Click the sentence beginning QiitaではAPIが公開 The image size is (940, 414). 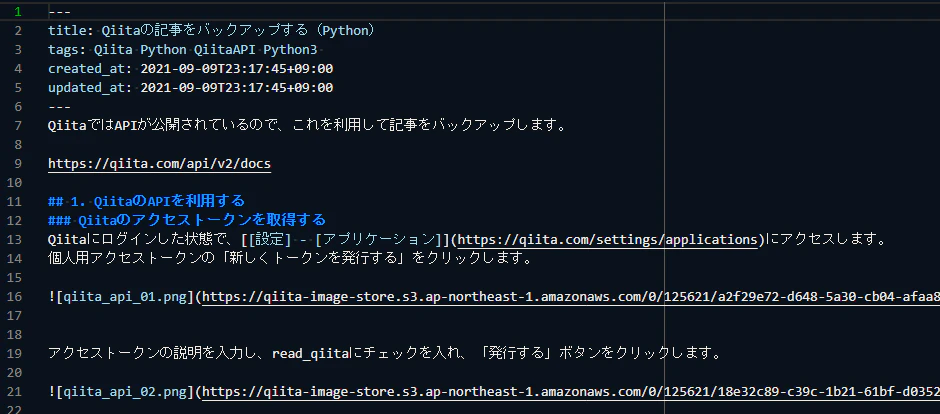click(x=307, y=125)
